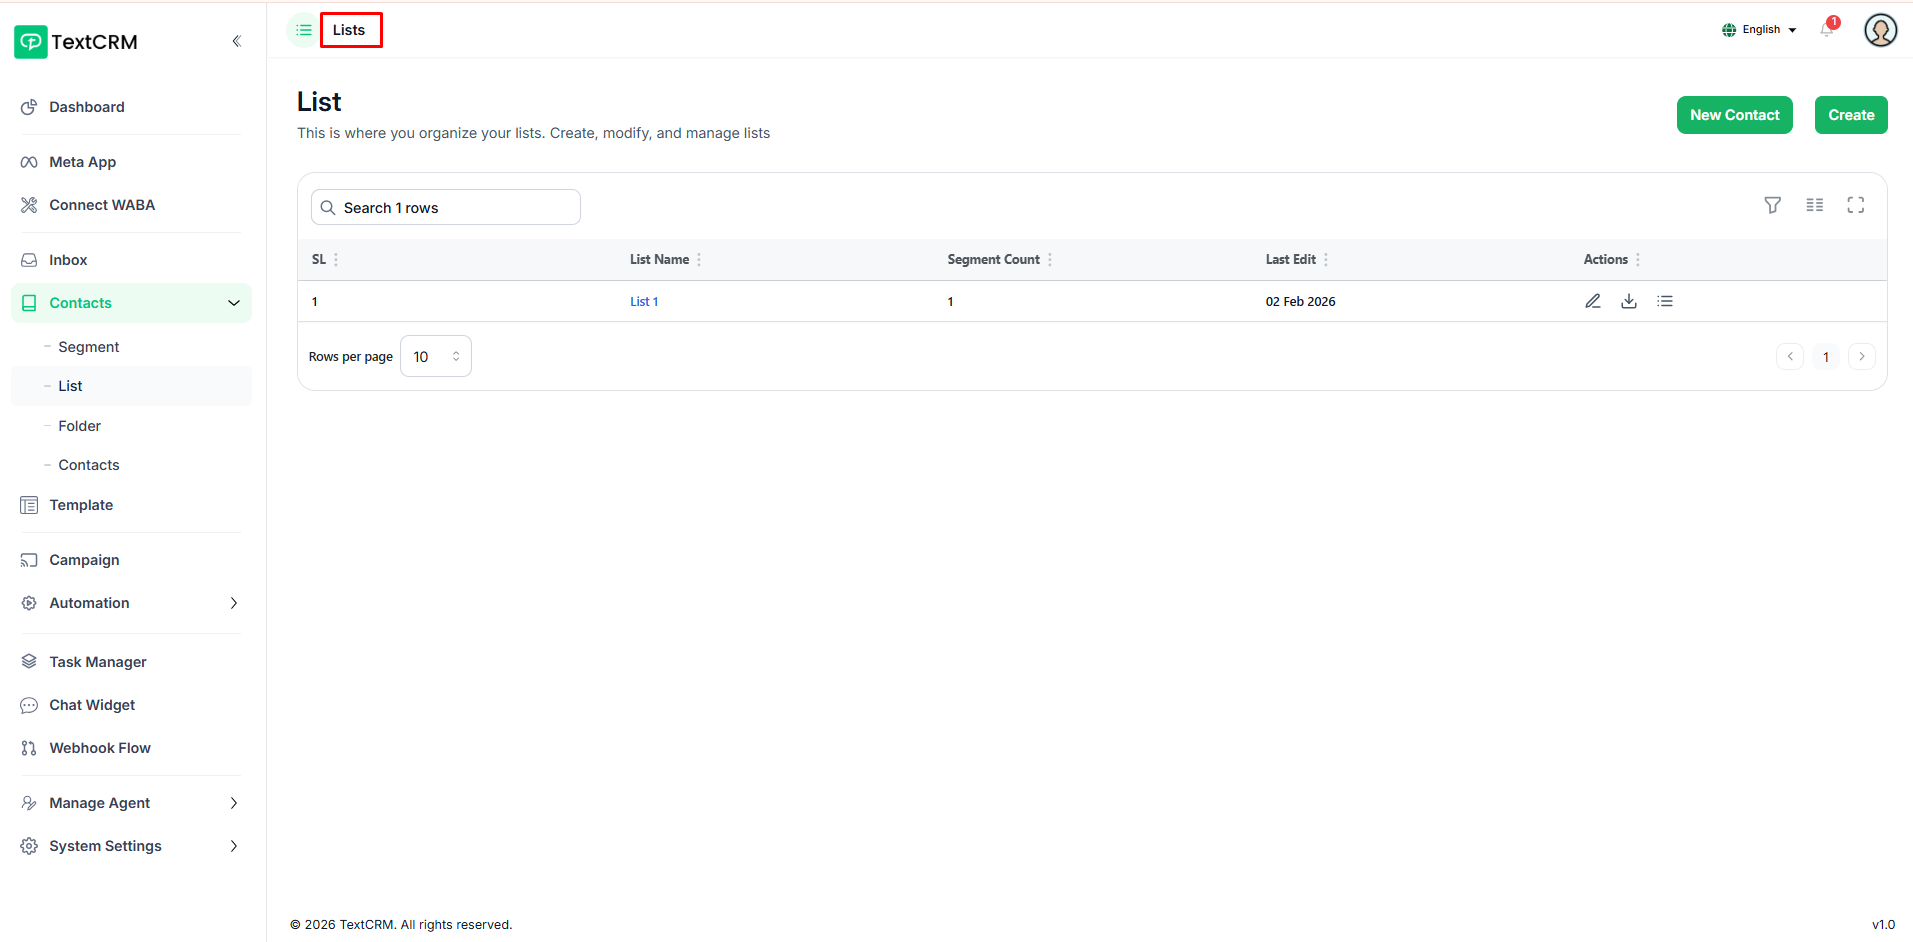Toggle the column layout icon
This screenshot has height=942, width=1913.
click(1814, 205)
